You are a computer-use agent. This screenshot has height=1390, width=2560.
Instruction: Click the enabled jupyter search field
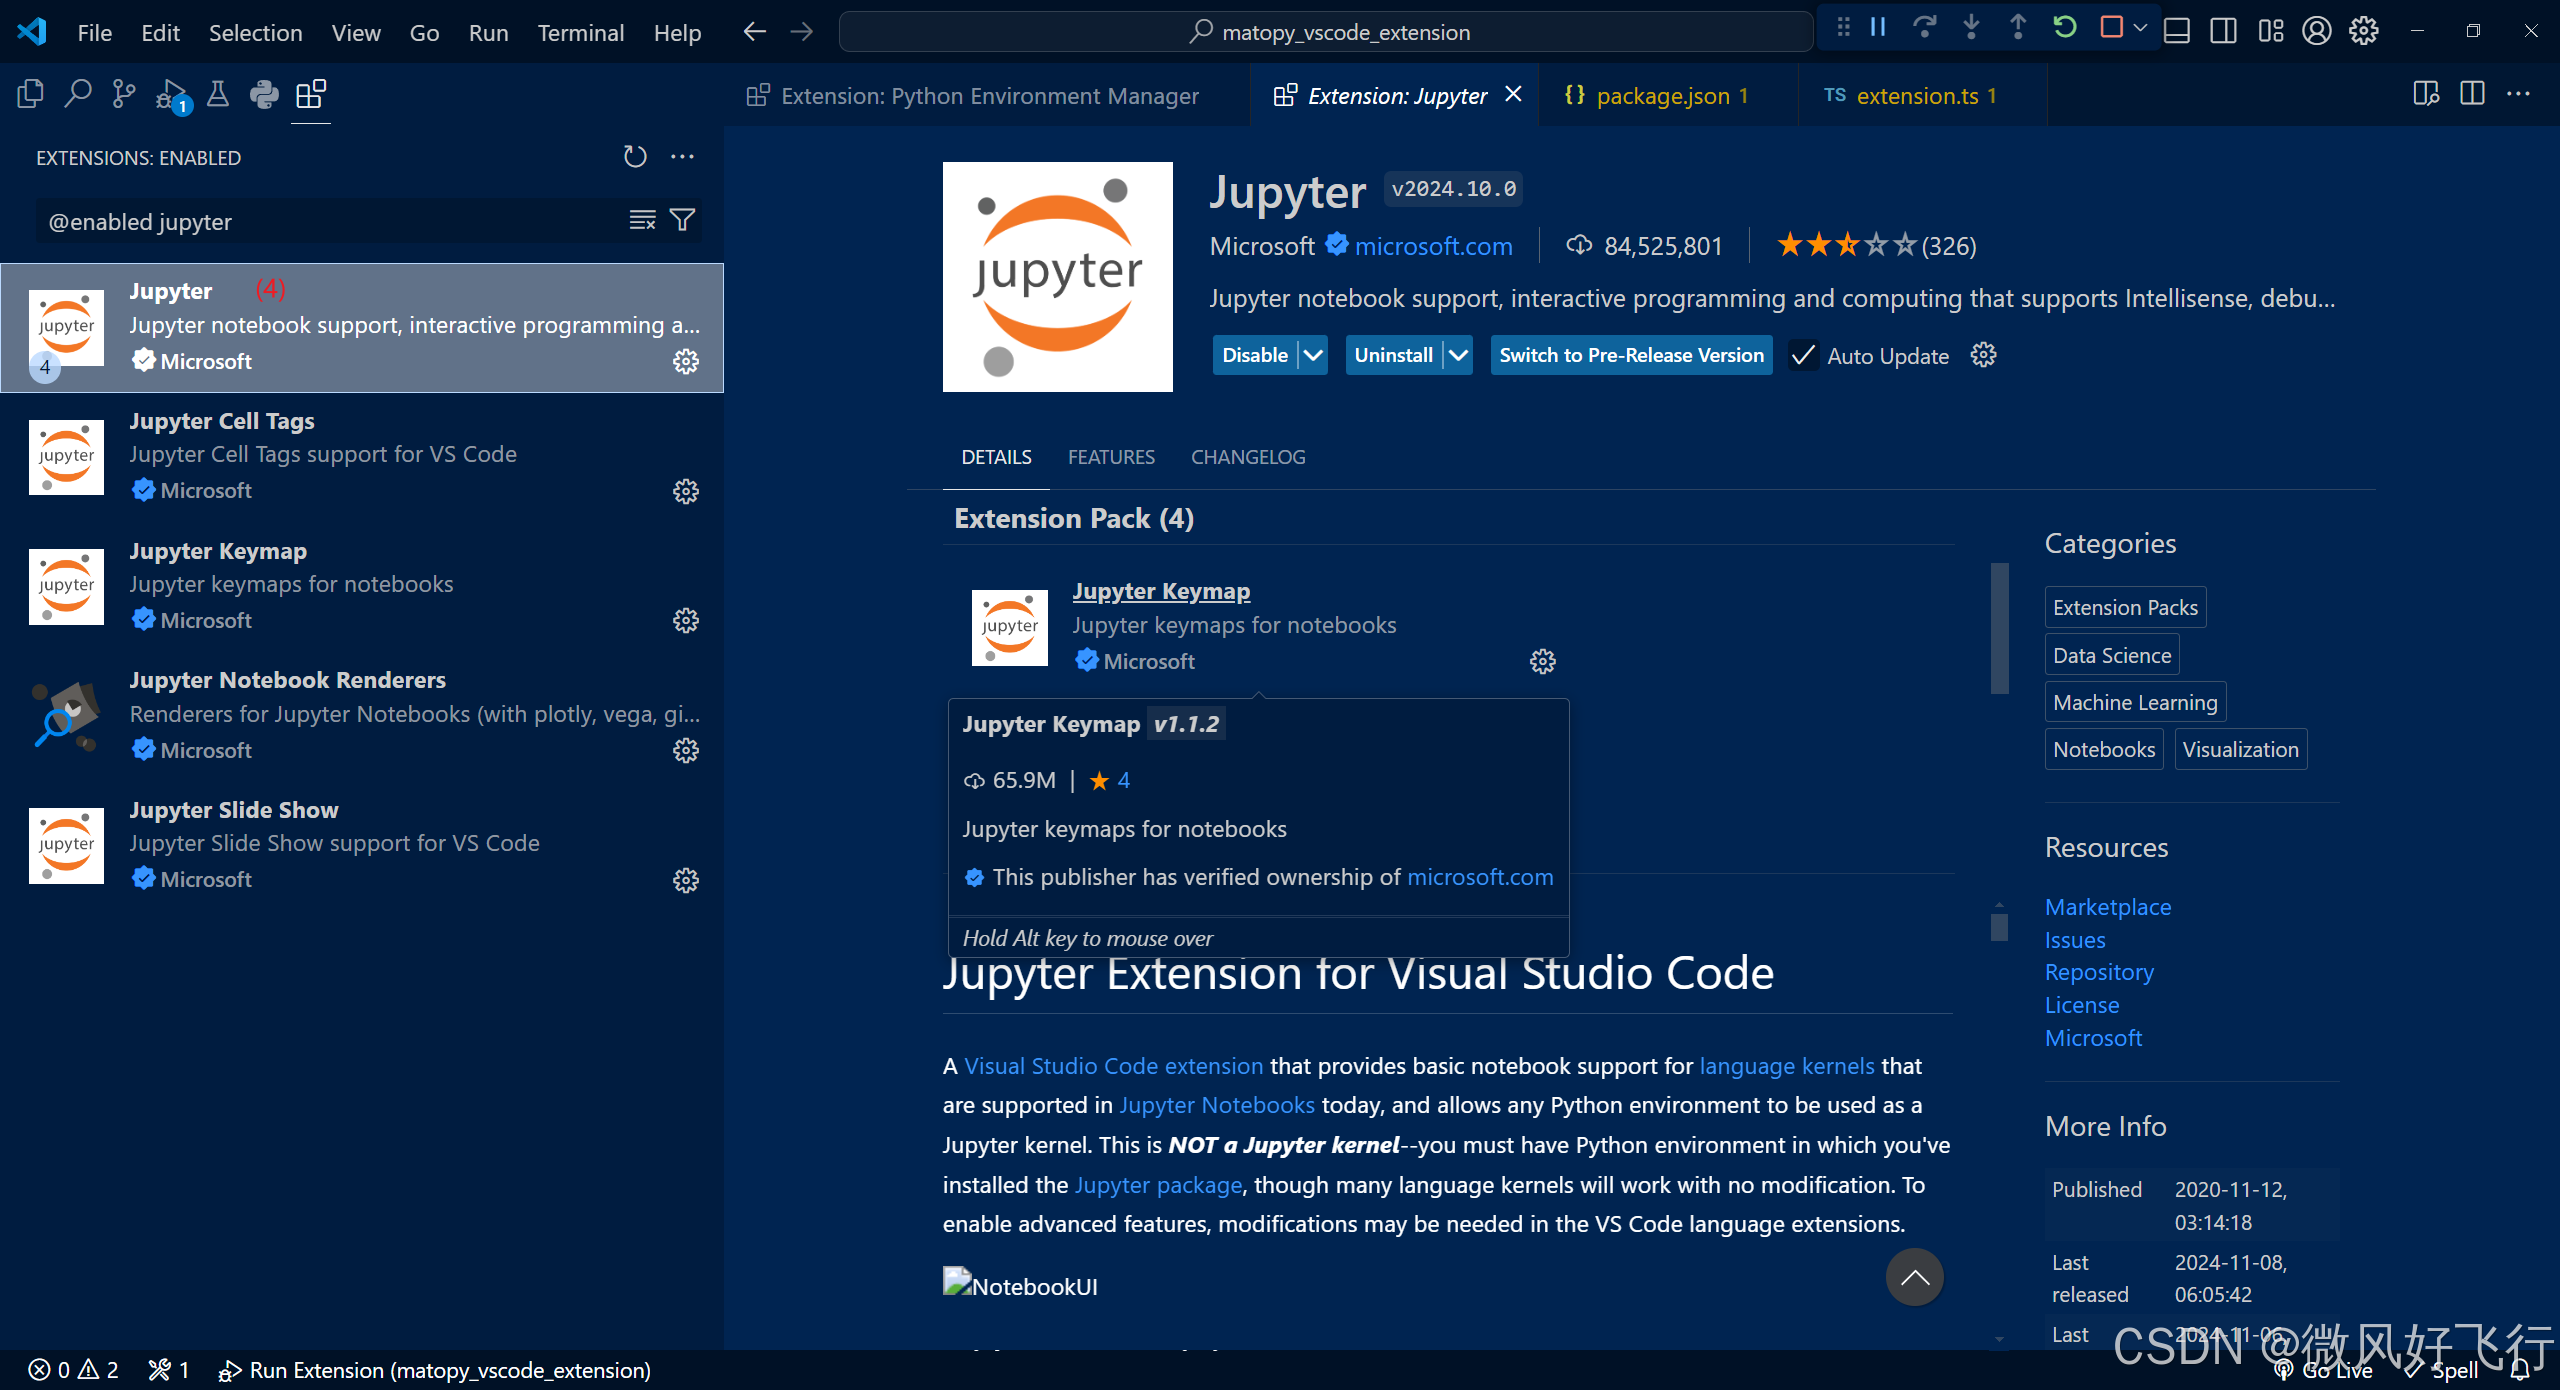(330, 221)
